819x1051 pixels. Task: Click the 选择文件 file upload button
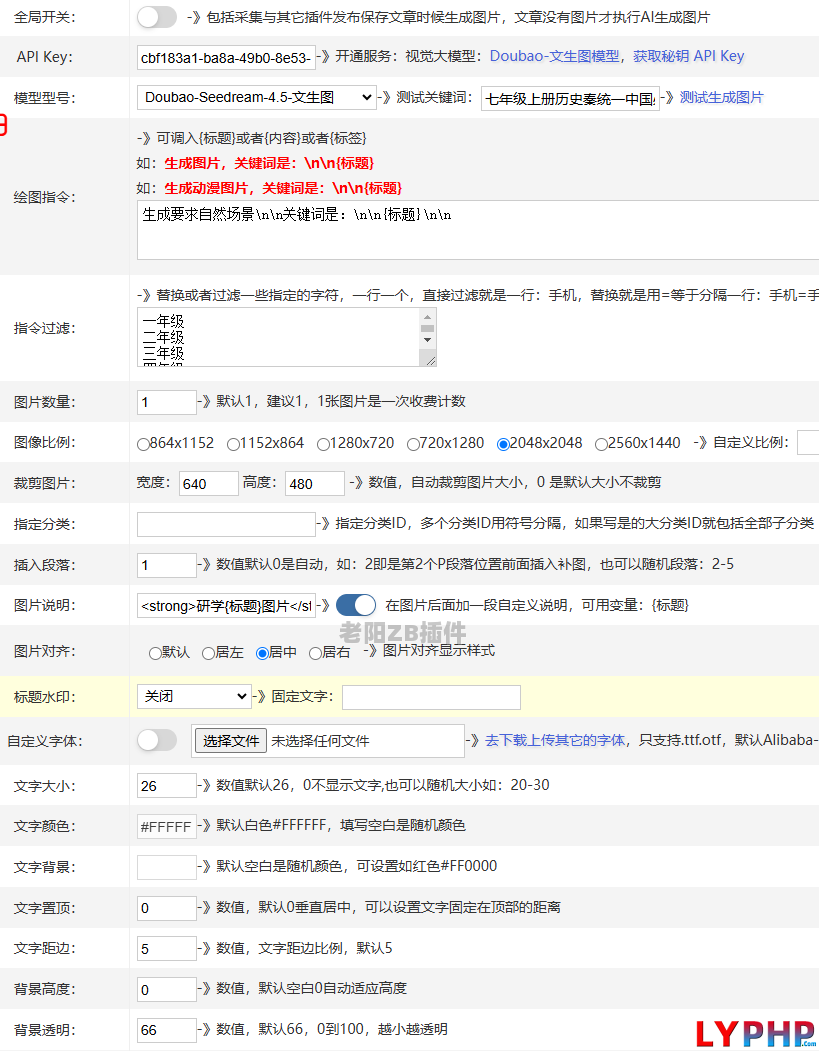(x=231, y=741)
